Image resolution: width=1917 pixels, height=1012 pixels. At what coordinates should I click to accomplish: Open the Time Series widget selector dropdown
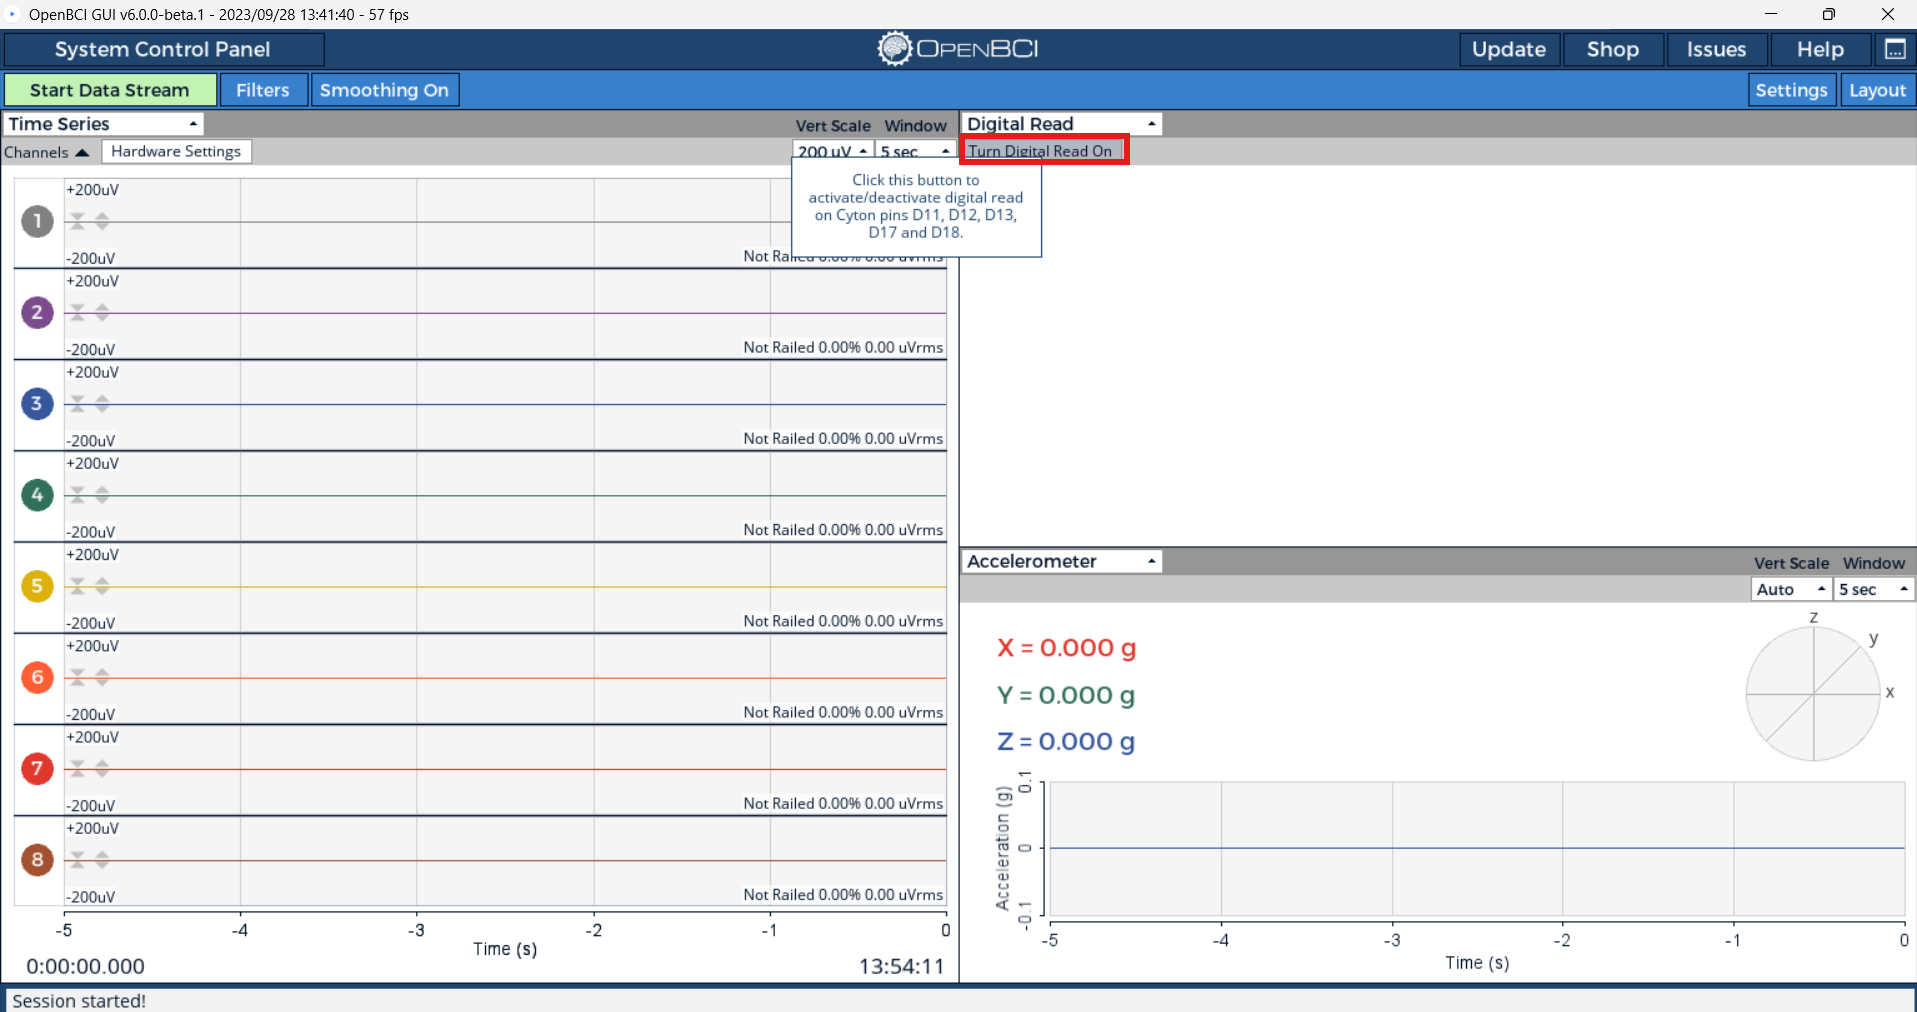[x=103, y=124]
